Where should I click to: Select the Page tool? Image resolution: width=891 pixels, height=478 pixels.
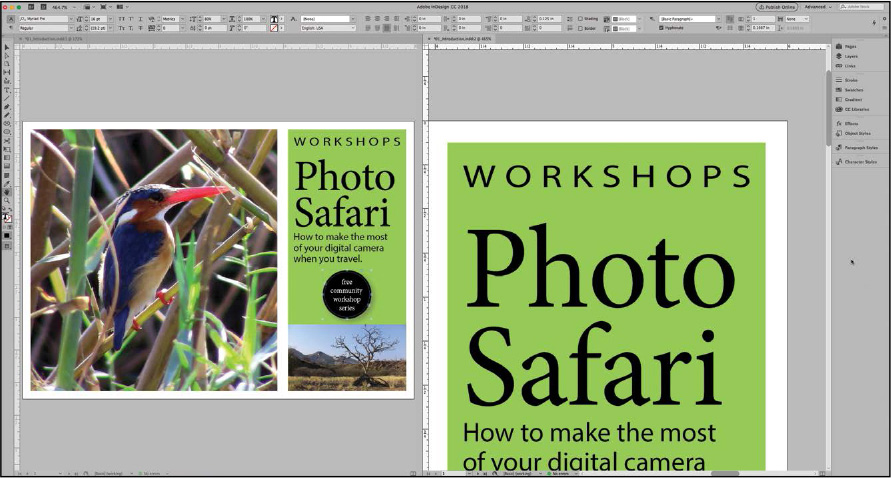coord(7,64)
